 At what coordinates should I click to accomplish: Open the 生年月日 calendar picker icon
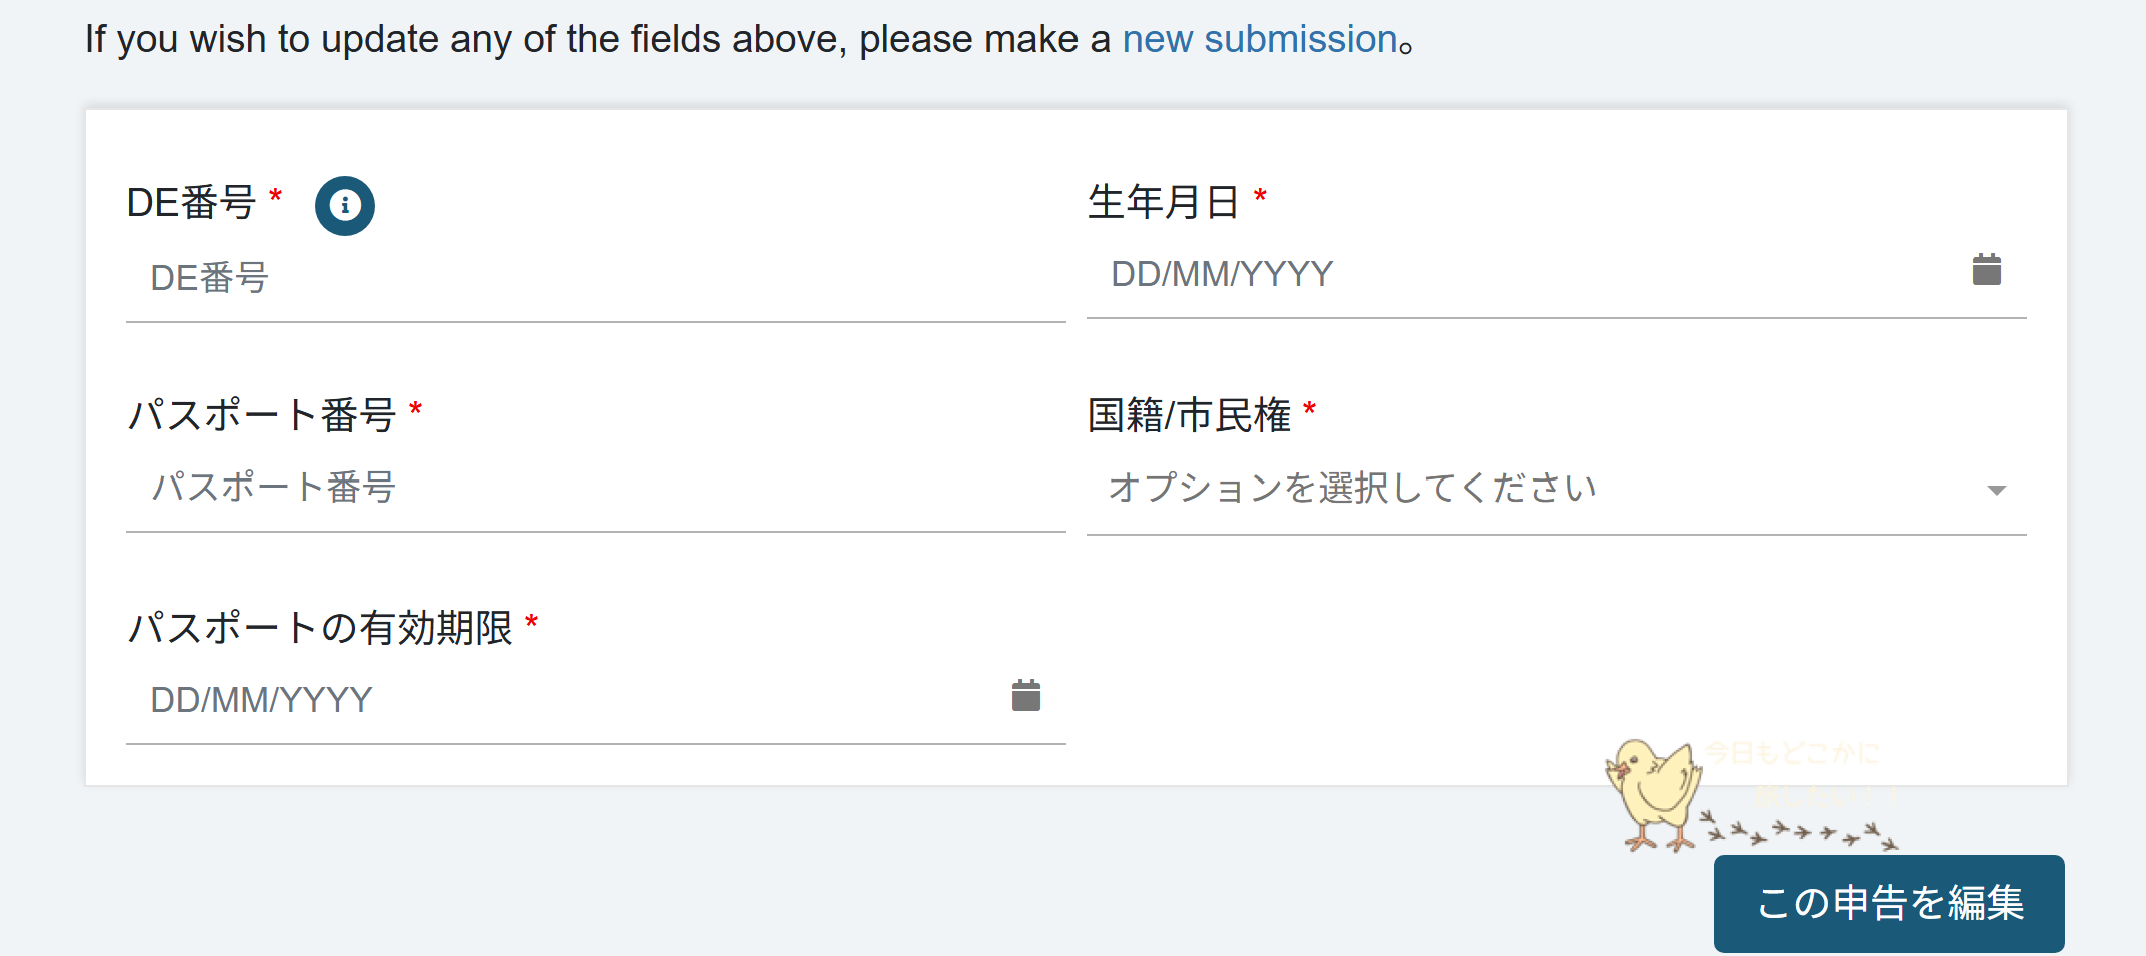pyautogui.click(x=1986, y=269)
